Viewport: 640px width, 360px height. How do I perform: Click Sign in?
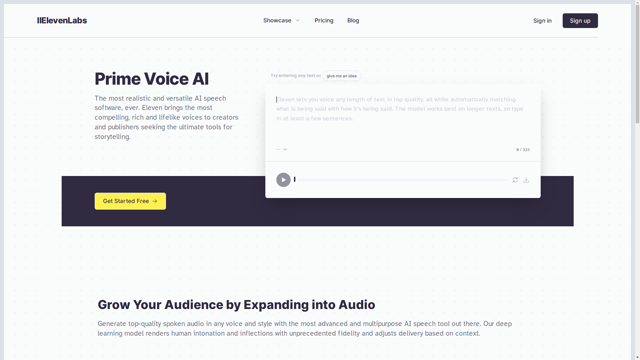tap(542, 21)
